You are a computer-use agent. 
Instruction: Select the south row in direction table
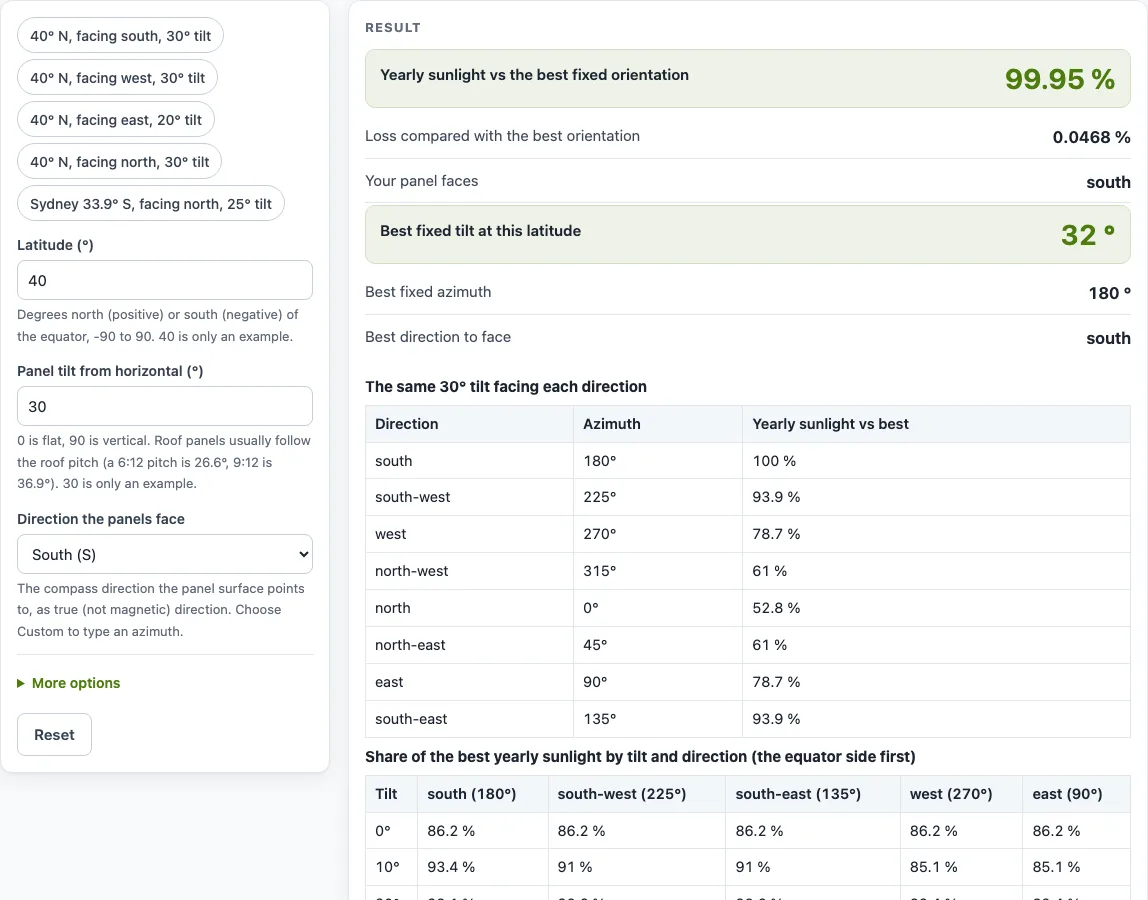tap(748, 461)
